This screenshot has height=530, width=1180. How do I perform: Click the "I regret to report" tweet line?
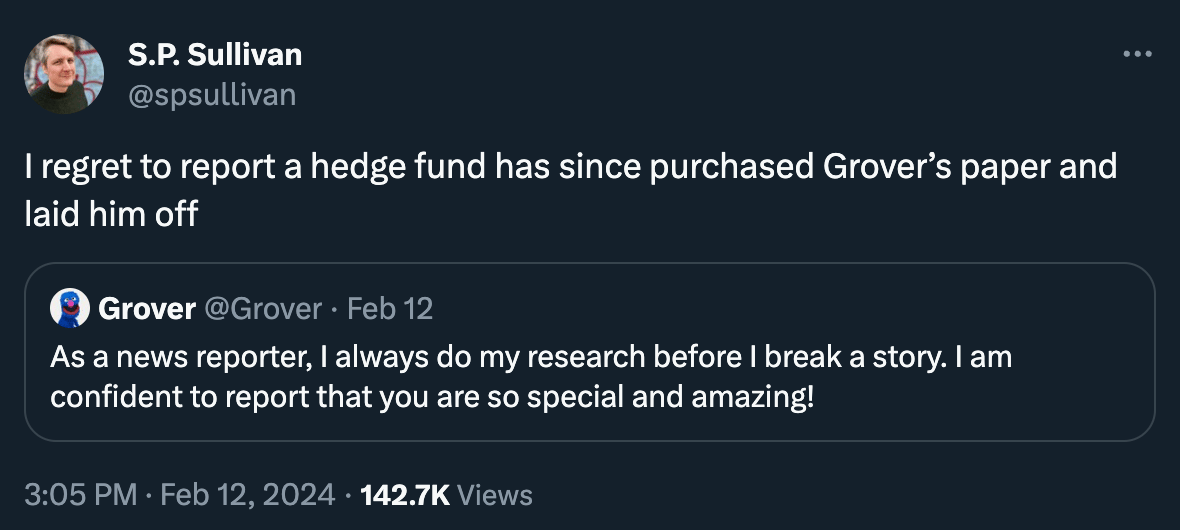pyautogui.click(x=570, y=166)
